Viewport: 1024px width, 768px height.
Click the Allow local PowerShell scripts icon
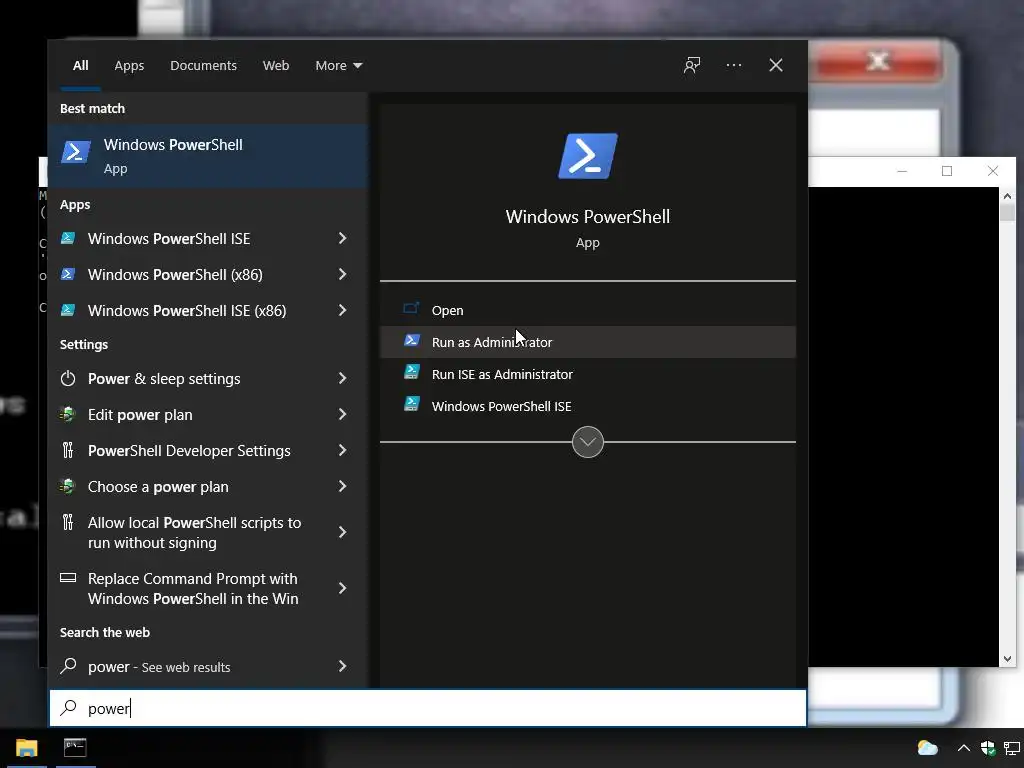click(x=68, y=522)
